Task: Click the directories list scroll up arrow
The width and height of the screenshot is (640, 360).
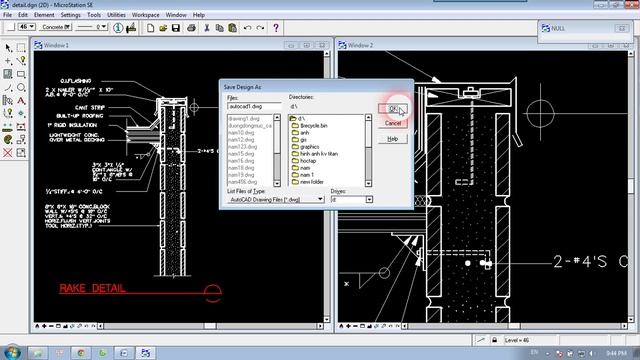Action: pos(369,118)
